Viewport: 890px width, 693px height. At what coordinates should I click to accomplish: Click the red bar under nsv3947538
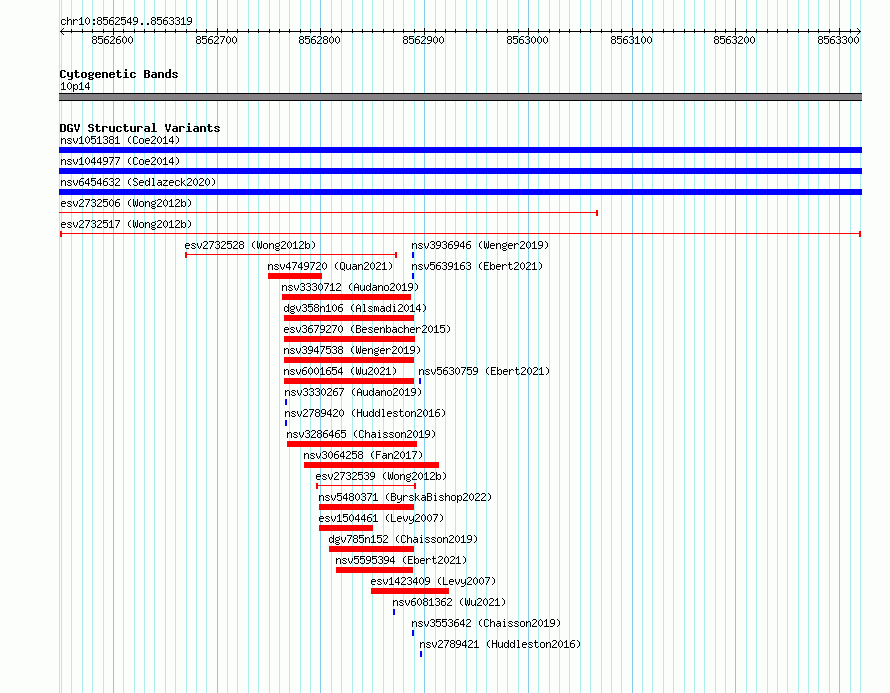(349, 360)
